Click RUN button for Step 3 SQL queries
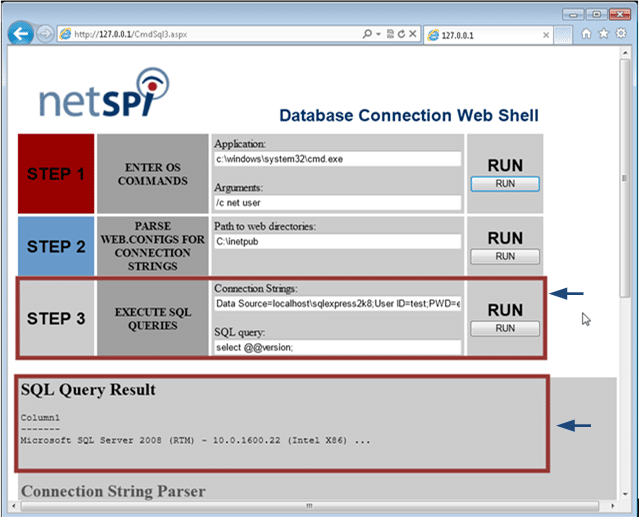 click(x=505, y=328)
